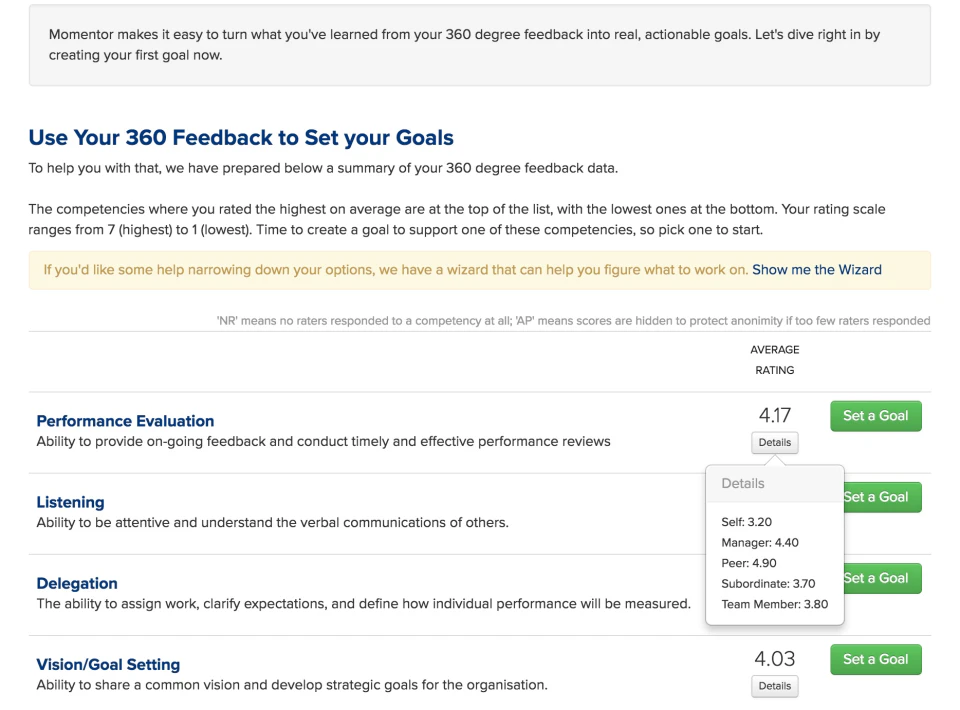The width and height of the screenshot is (960, 710).
Task: Expand Details under the 4.03 rating
Action: point(774,686)
